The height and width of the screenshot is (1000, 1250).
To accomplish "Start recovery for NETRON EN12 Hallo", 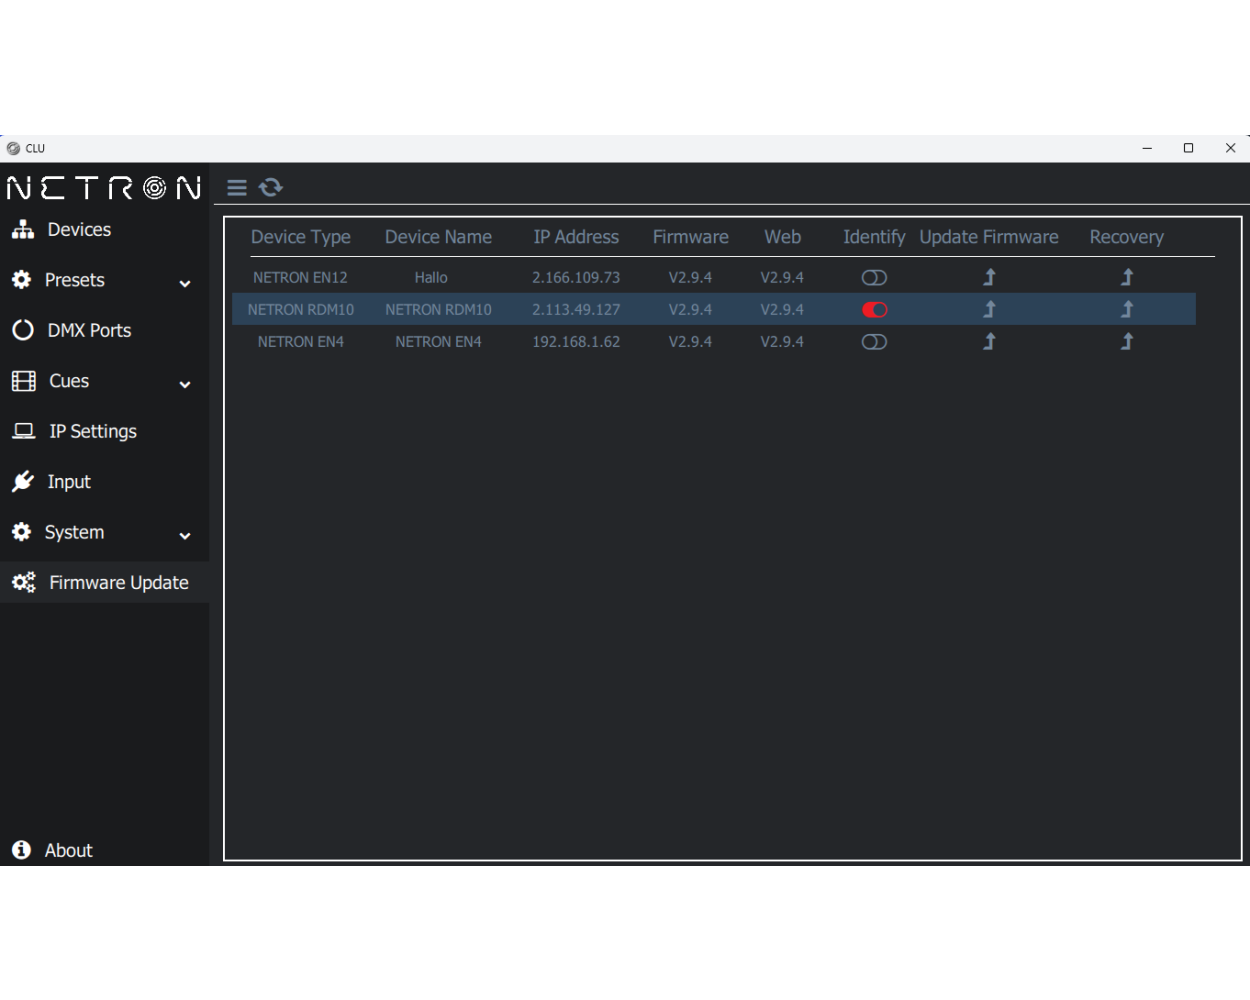I will [1127, 277].
